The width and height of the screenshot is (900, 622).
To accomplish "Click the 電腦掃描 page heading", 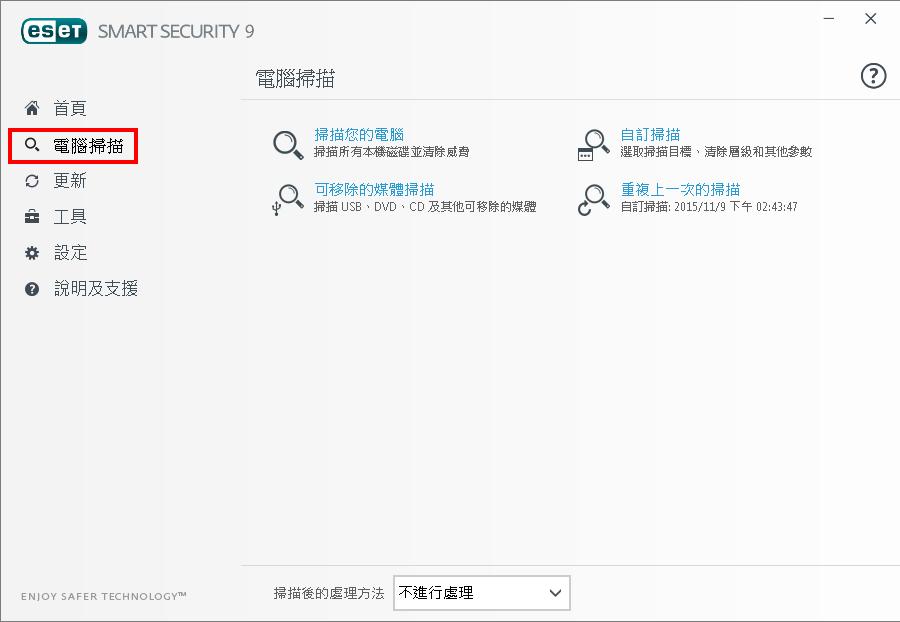I will click(295, 79).
